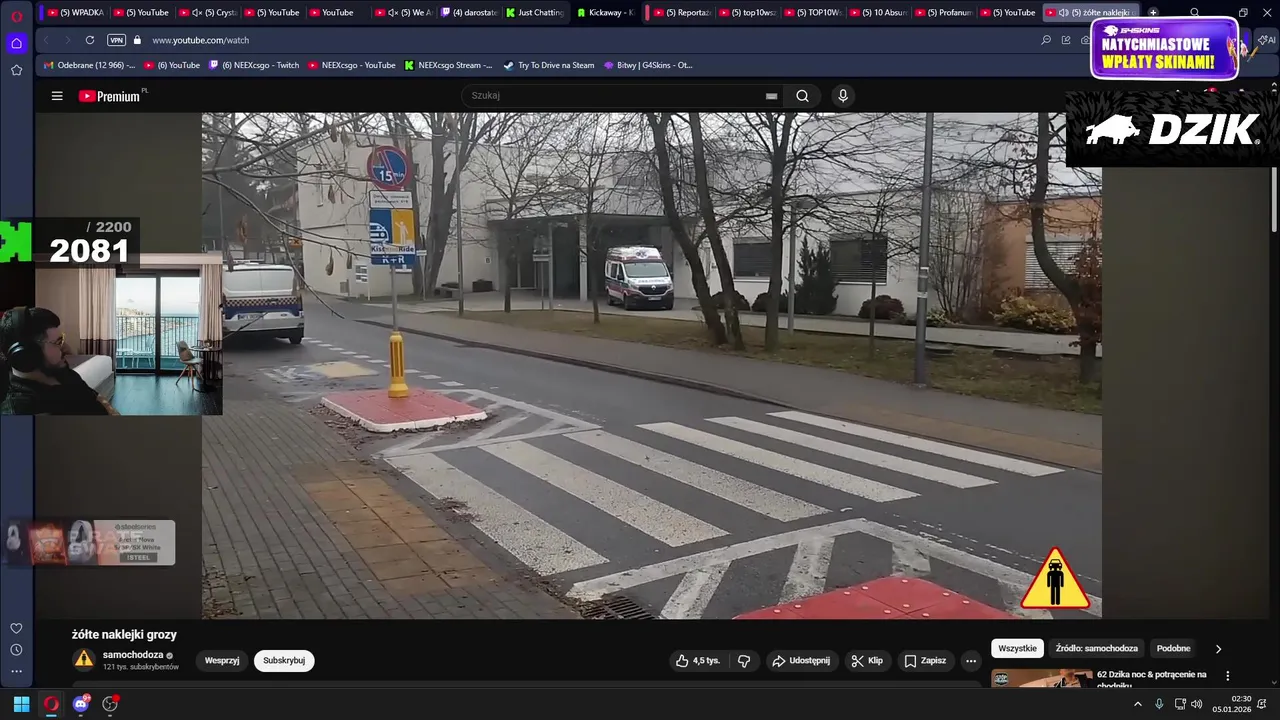
Task: Start voice search with microphone icon
Action: [843, 96]
